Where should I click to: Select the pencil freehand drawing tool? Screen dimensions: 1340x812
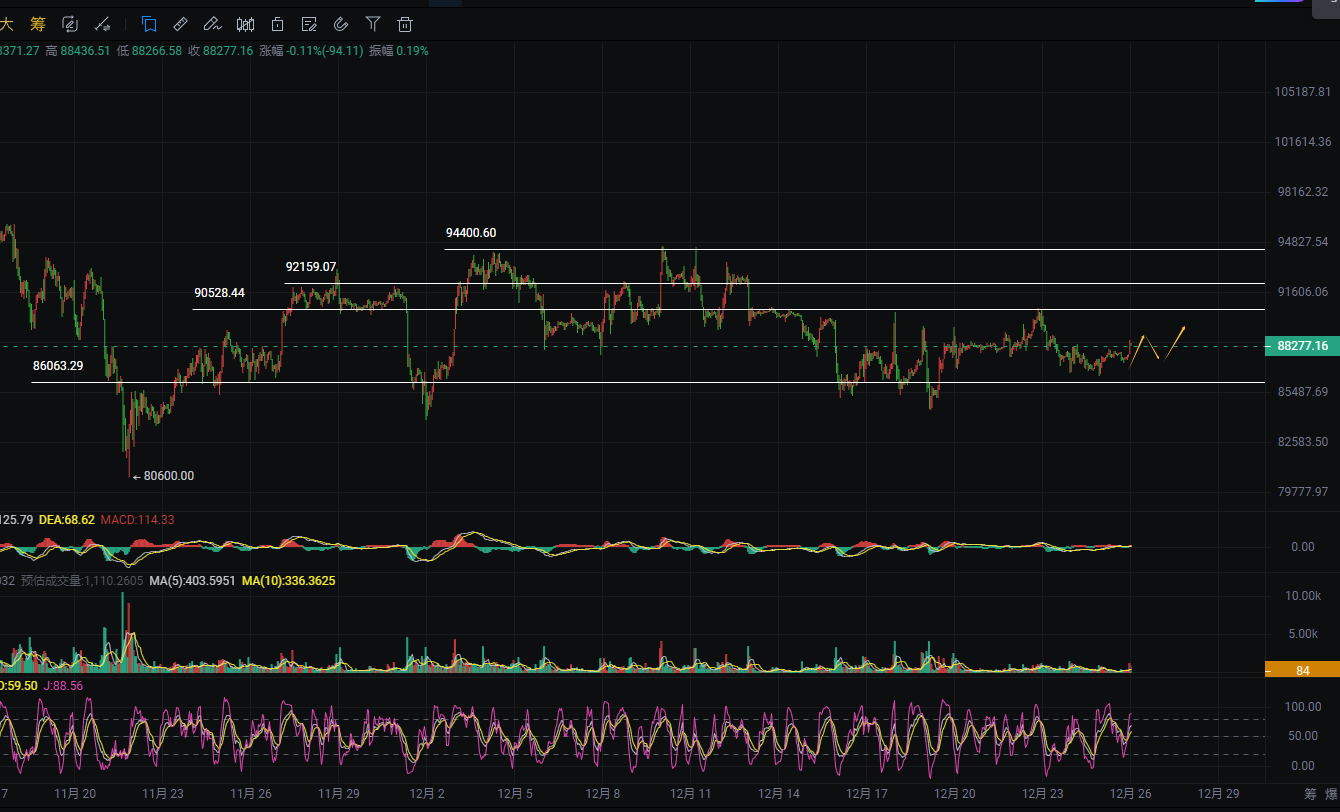pos(212,24)
